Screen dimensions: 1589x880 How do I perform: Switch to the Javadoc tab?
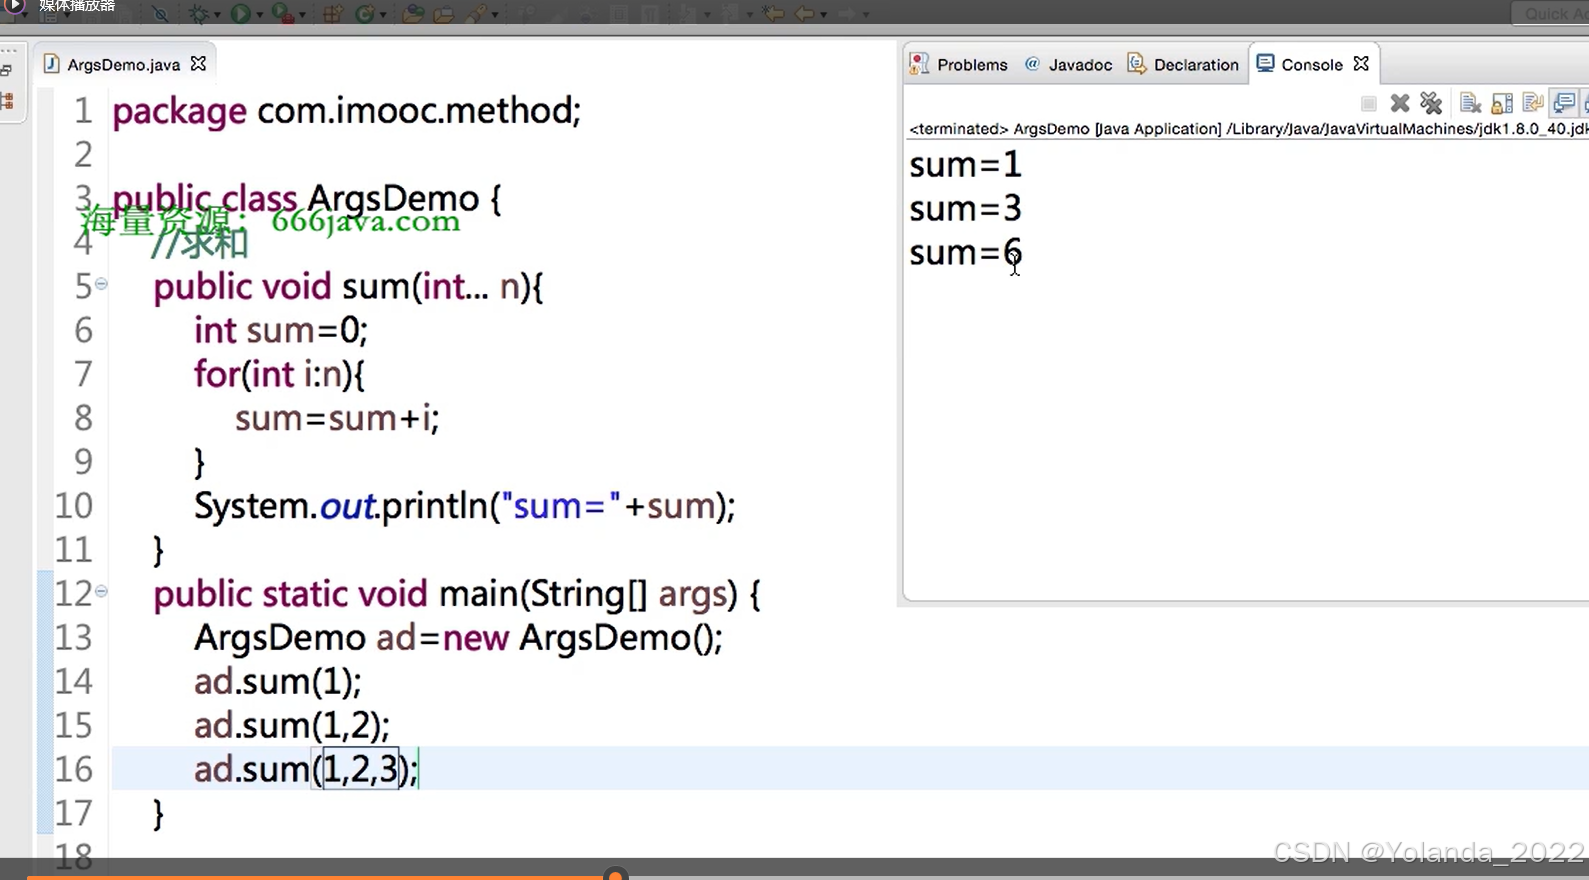[x=1068, y=64]
